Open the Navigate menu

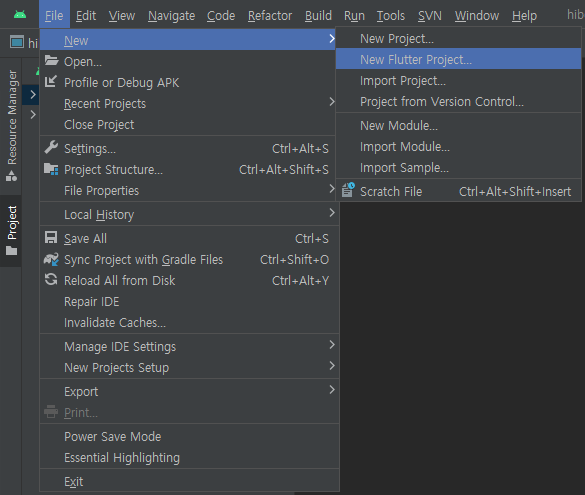point(171,16)
